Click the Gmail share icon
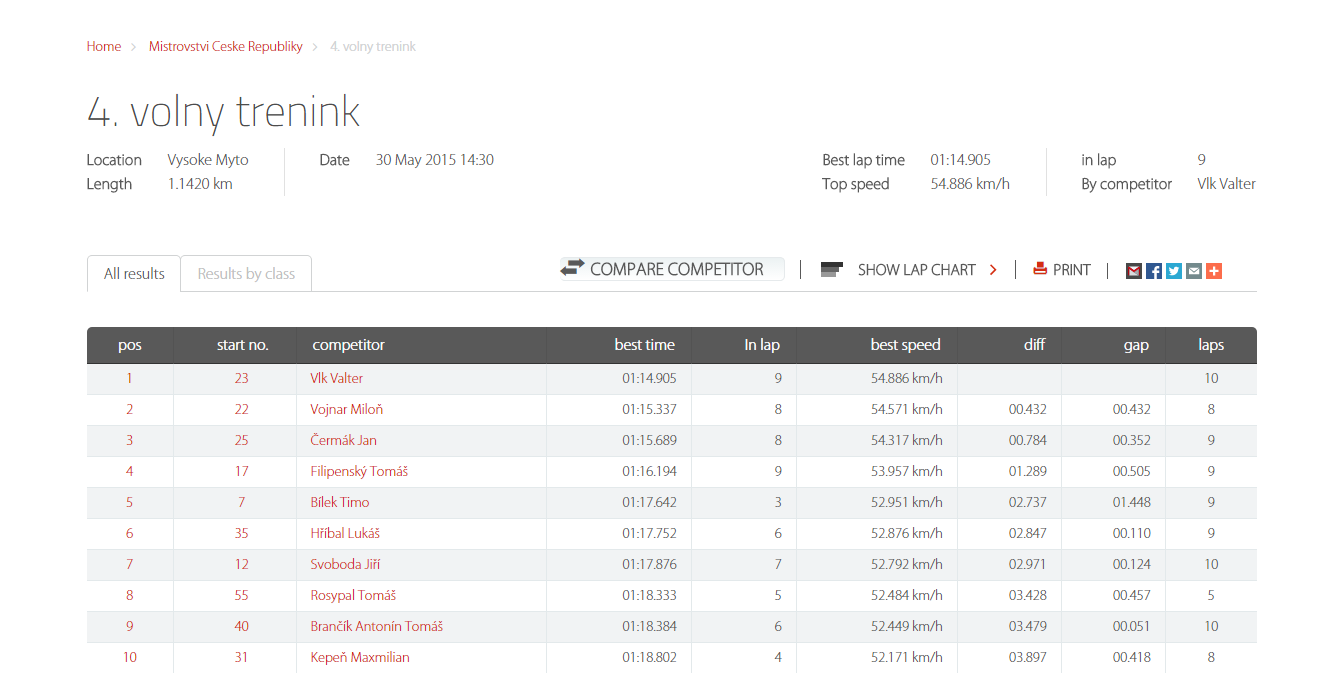1343x673 pixels. tap(1134, 270)
